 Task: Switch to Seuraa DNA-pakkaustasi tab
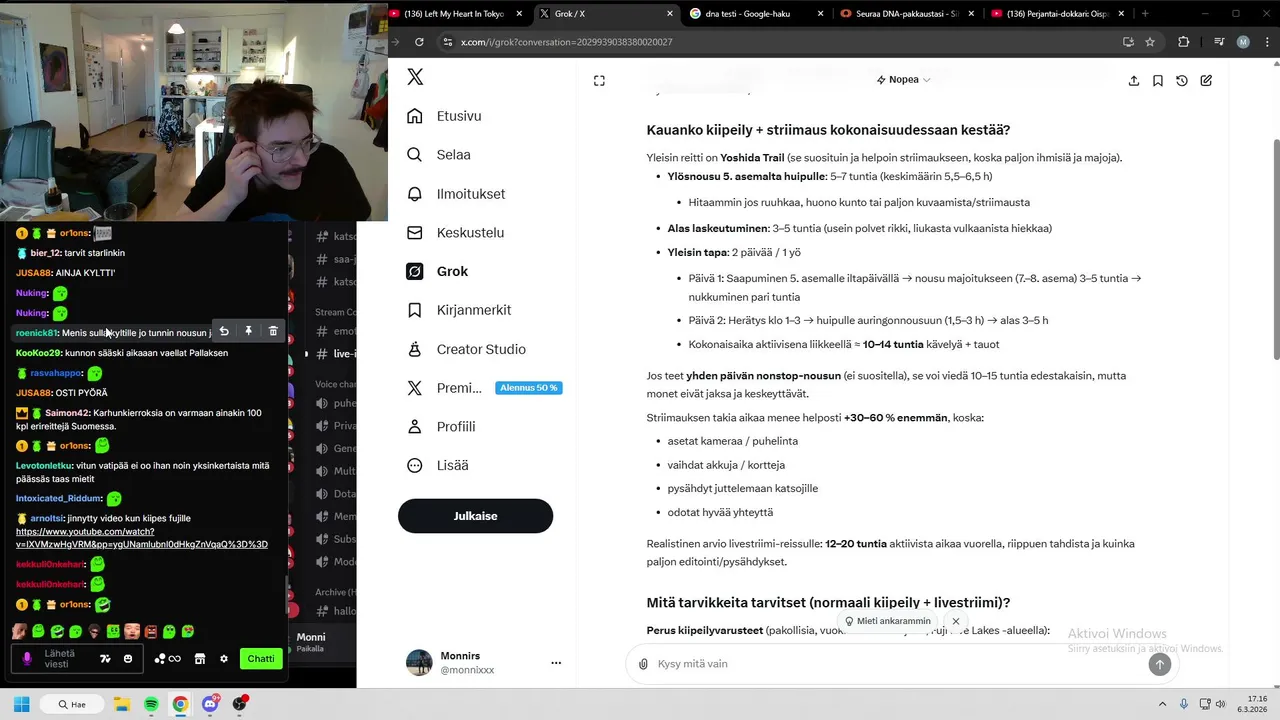tap(905, 14)
